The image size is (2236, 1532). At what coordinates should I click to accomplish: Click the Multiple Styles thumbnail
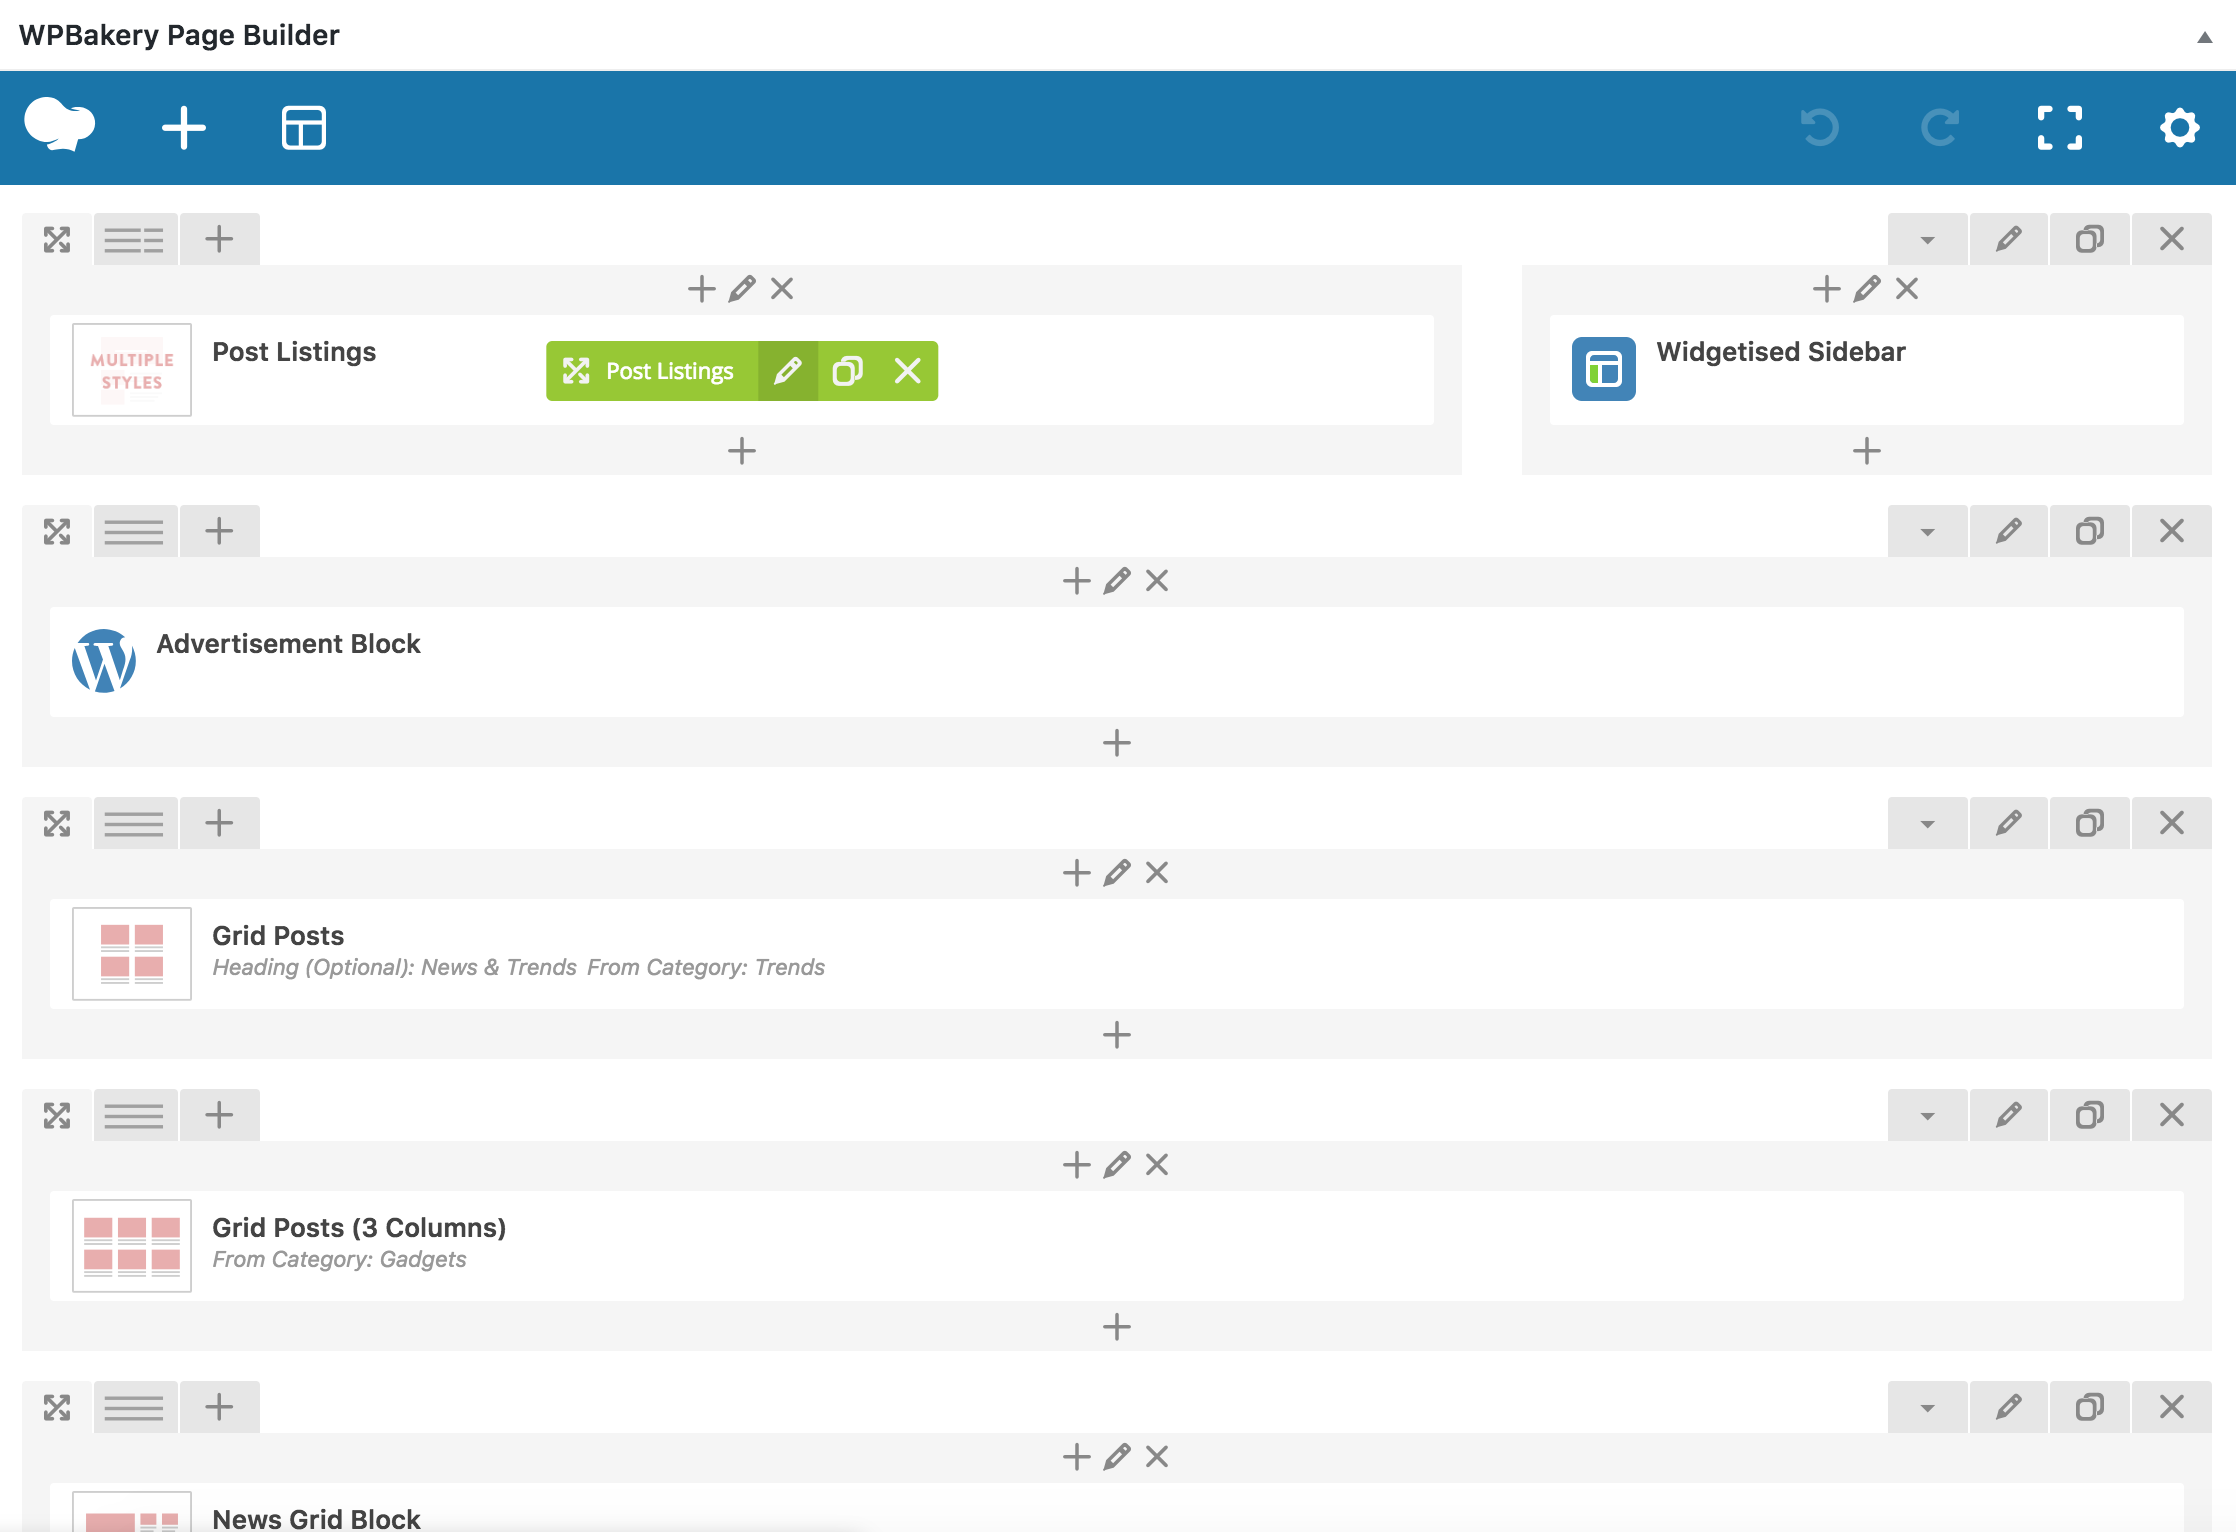click(132, 370)
